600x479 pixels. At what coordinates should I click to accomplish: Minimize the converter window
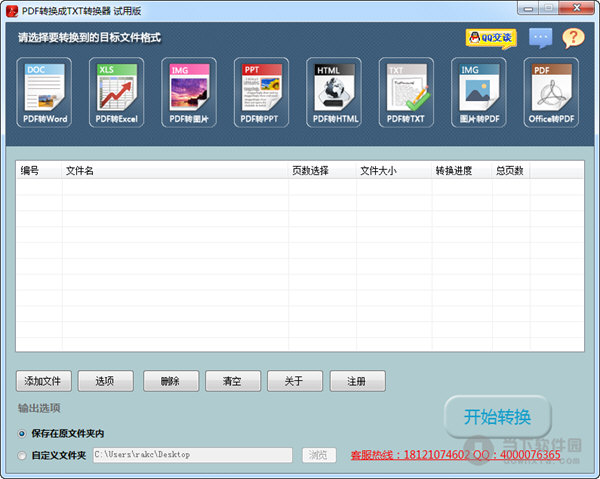coord(528,8)
